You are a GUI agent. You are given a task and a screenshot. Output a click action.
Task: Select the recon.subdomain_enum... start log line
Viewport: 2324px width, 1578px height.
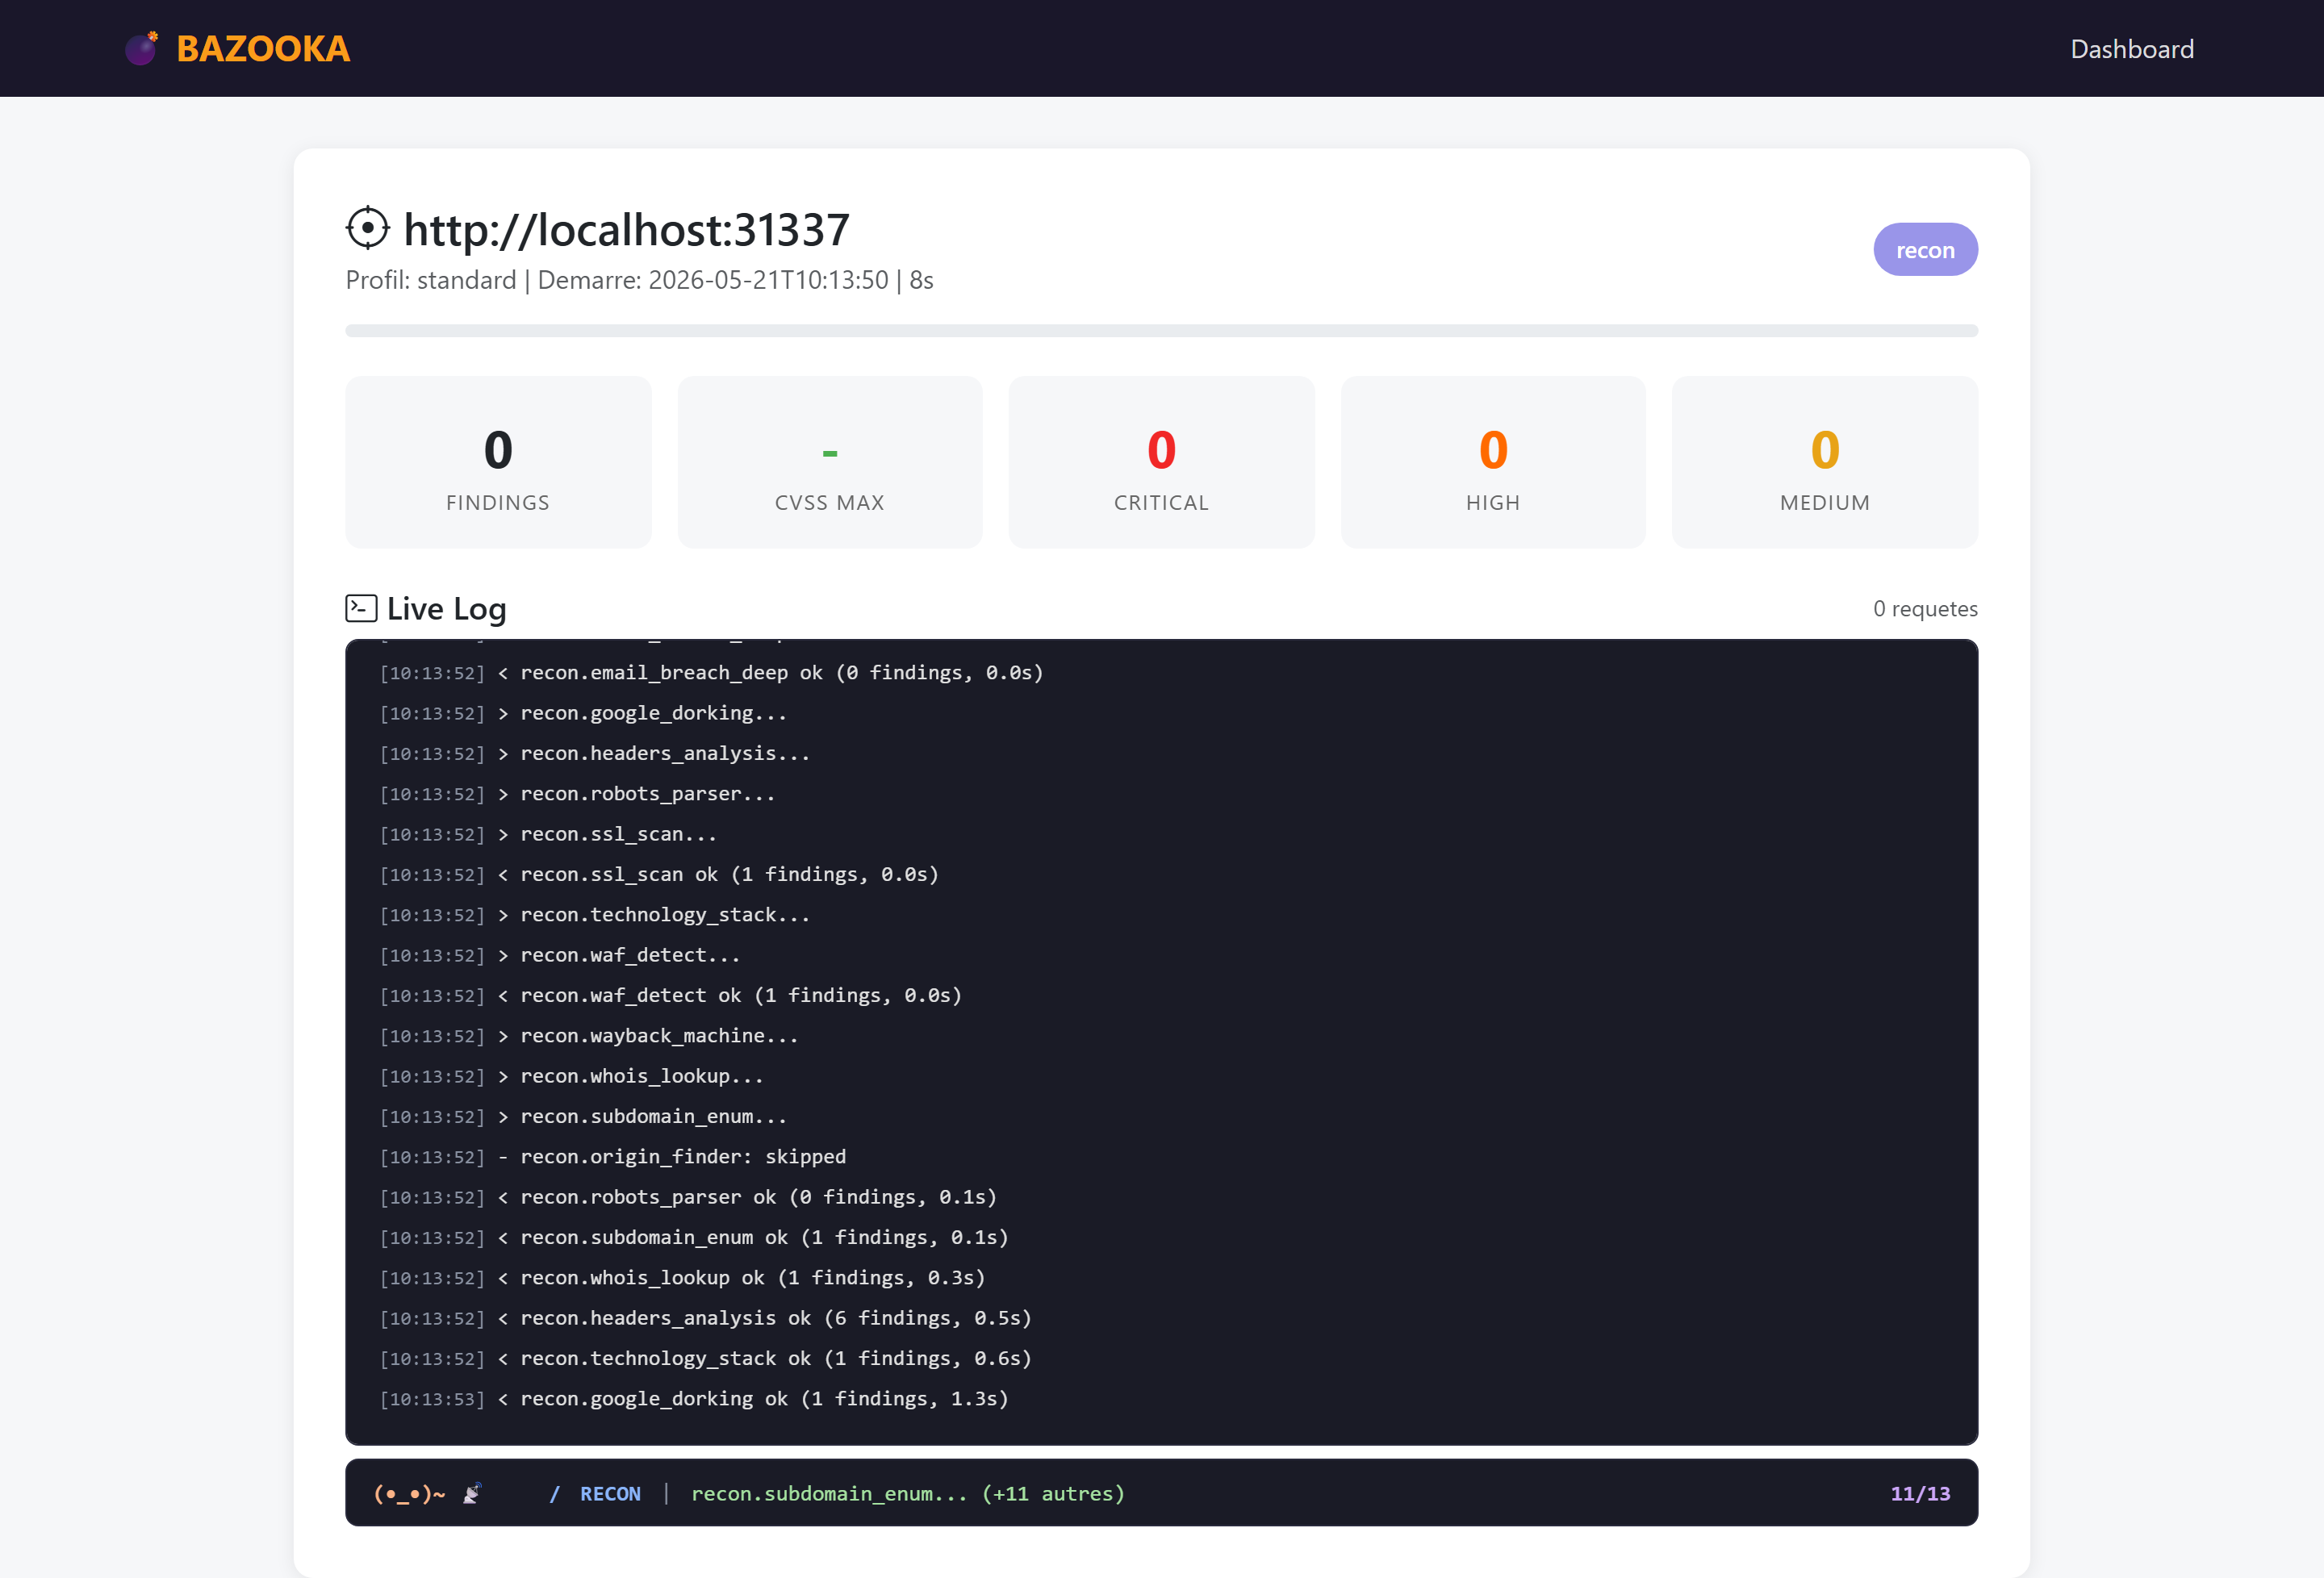click(x=583, y=1117)
